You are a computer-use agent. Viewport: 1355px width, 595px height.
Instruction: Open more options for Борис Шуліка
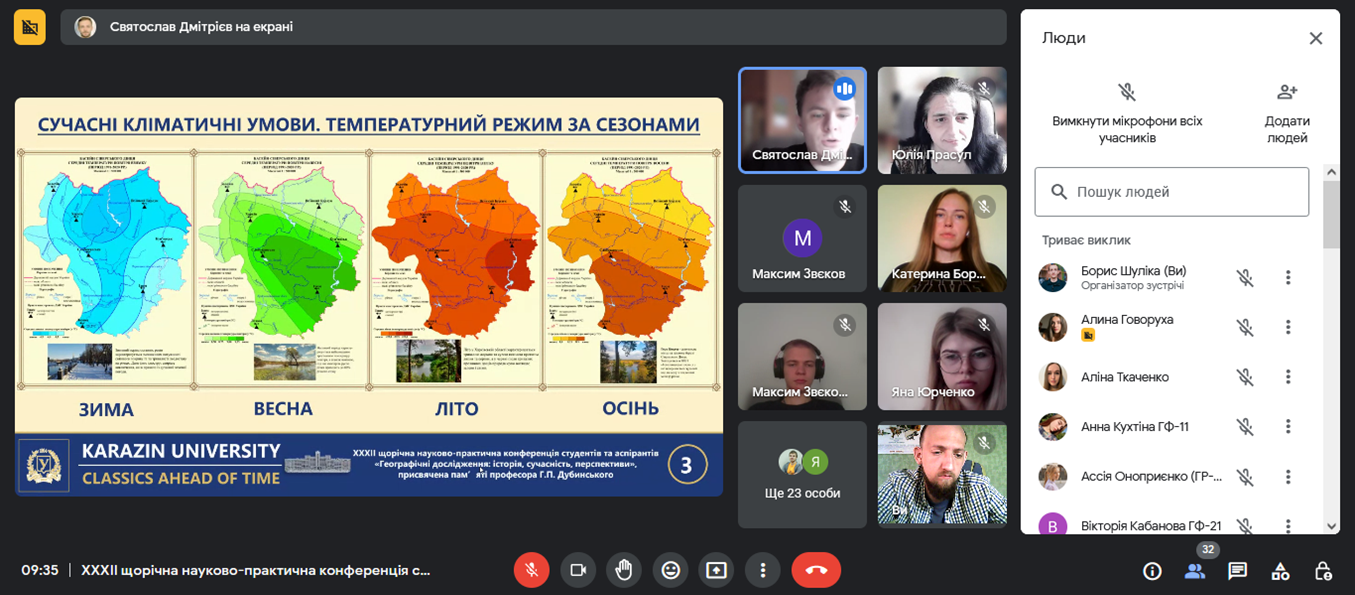click(x=1288, y=278)
